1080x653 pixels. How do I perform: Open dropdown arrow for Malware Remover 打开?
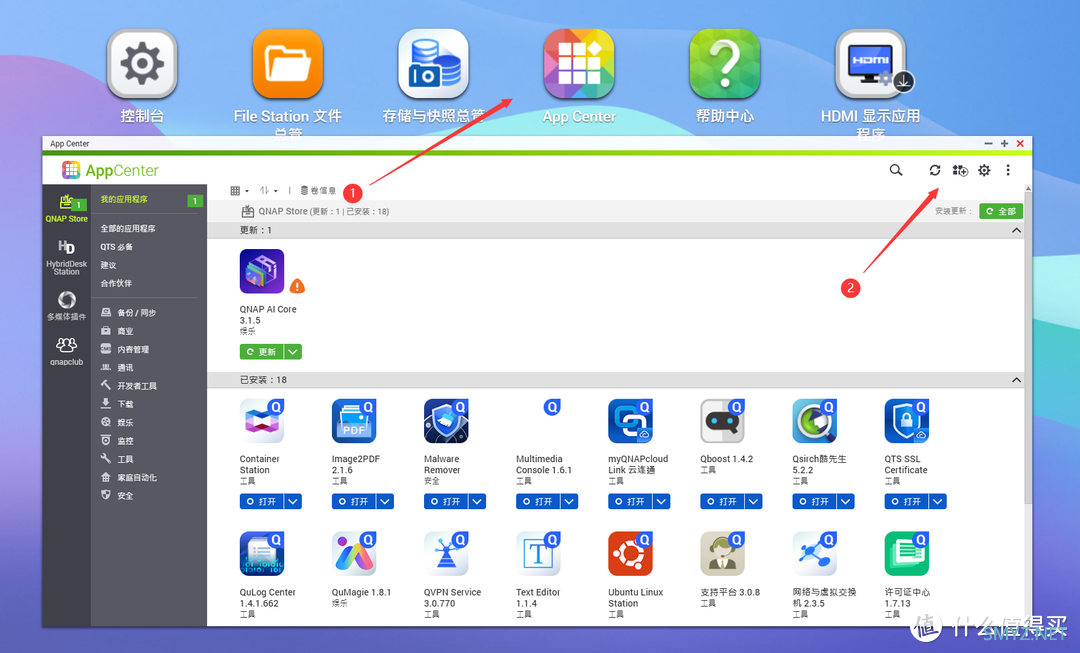(x=477, y=501)
